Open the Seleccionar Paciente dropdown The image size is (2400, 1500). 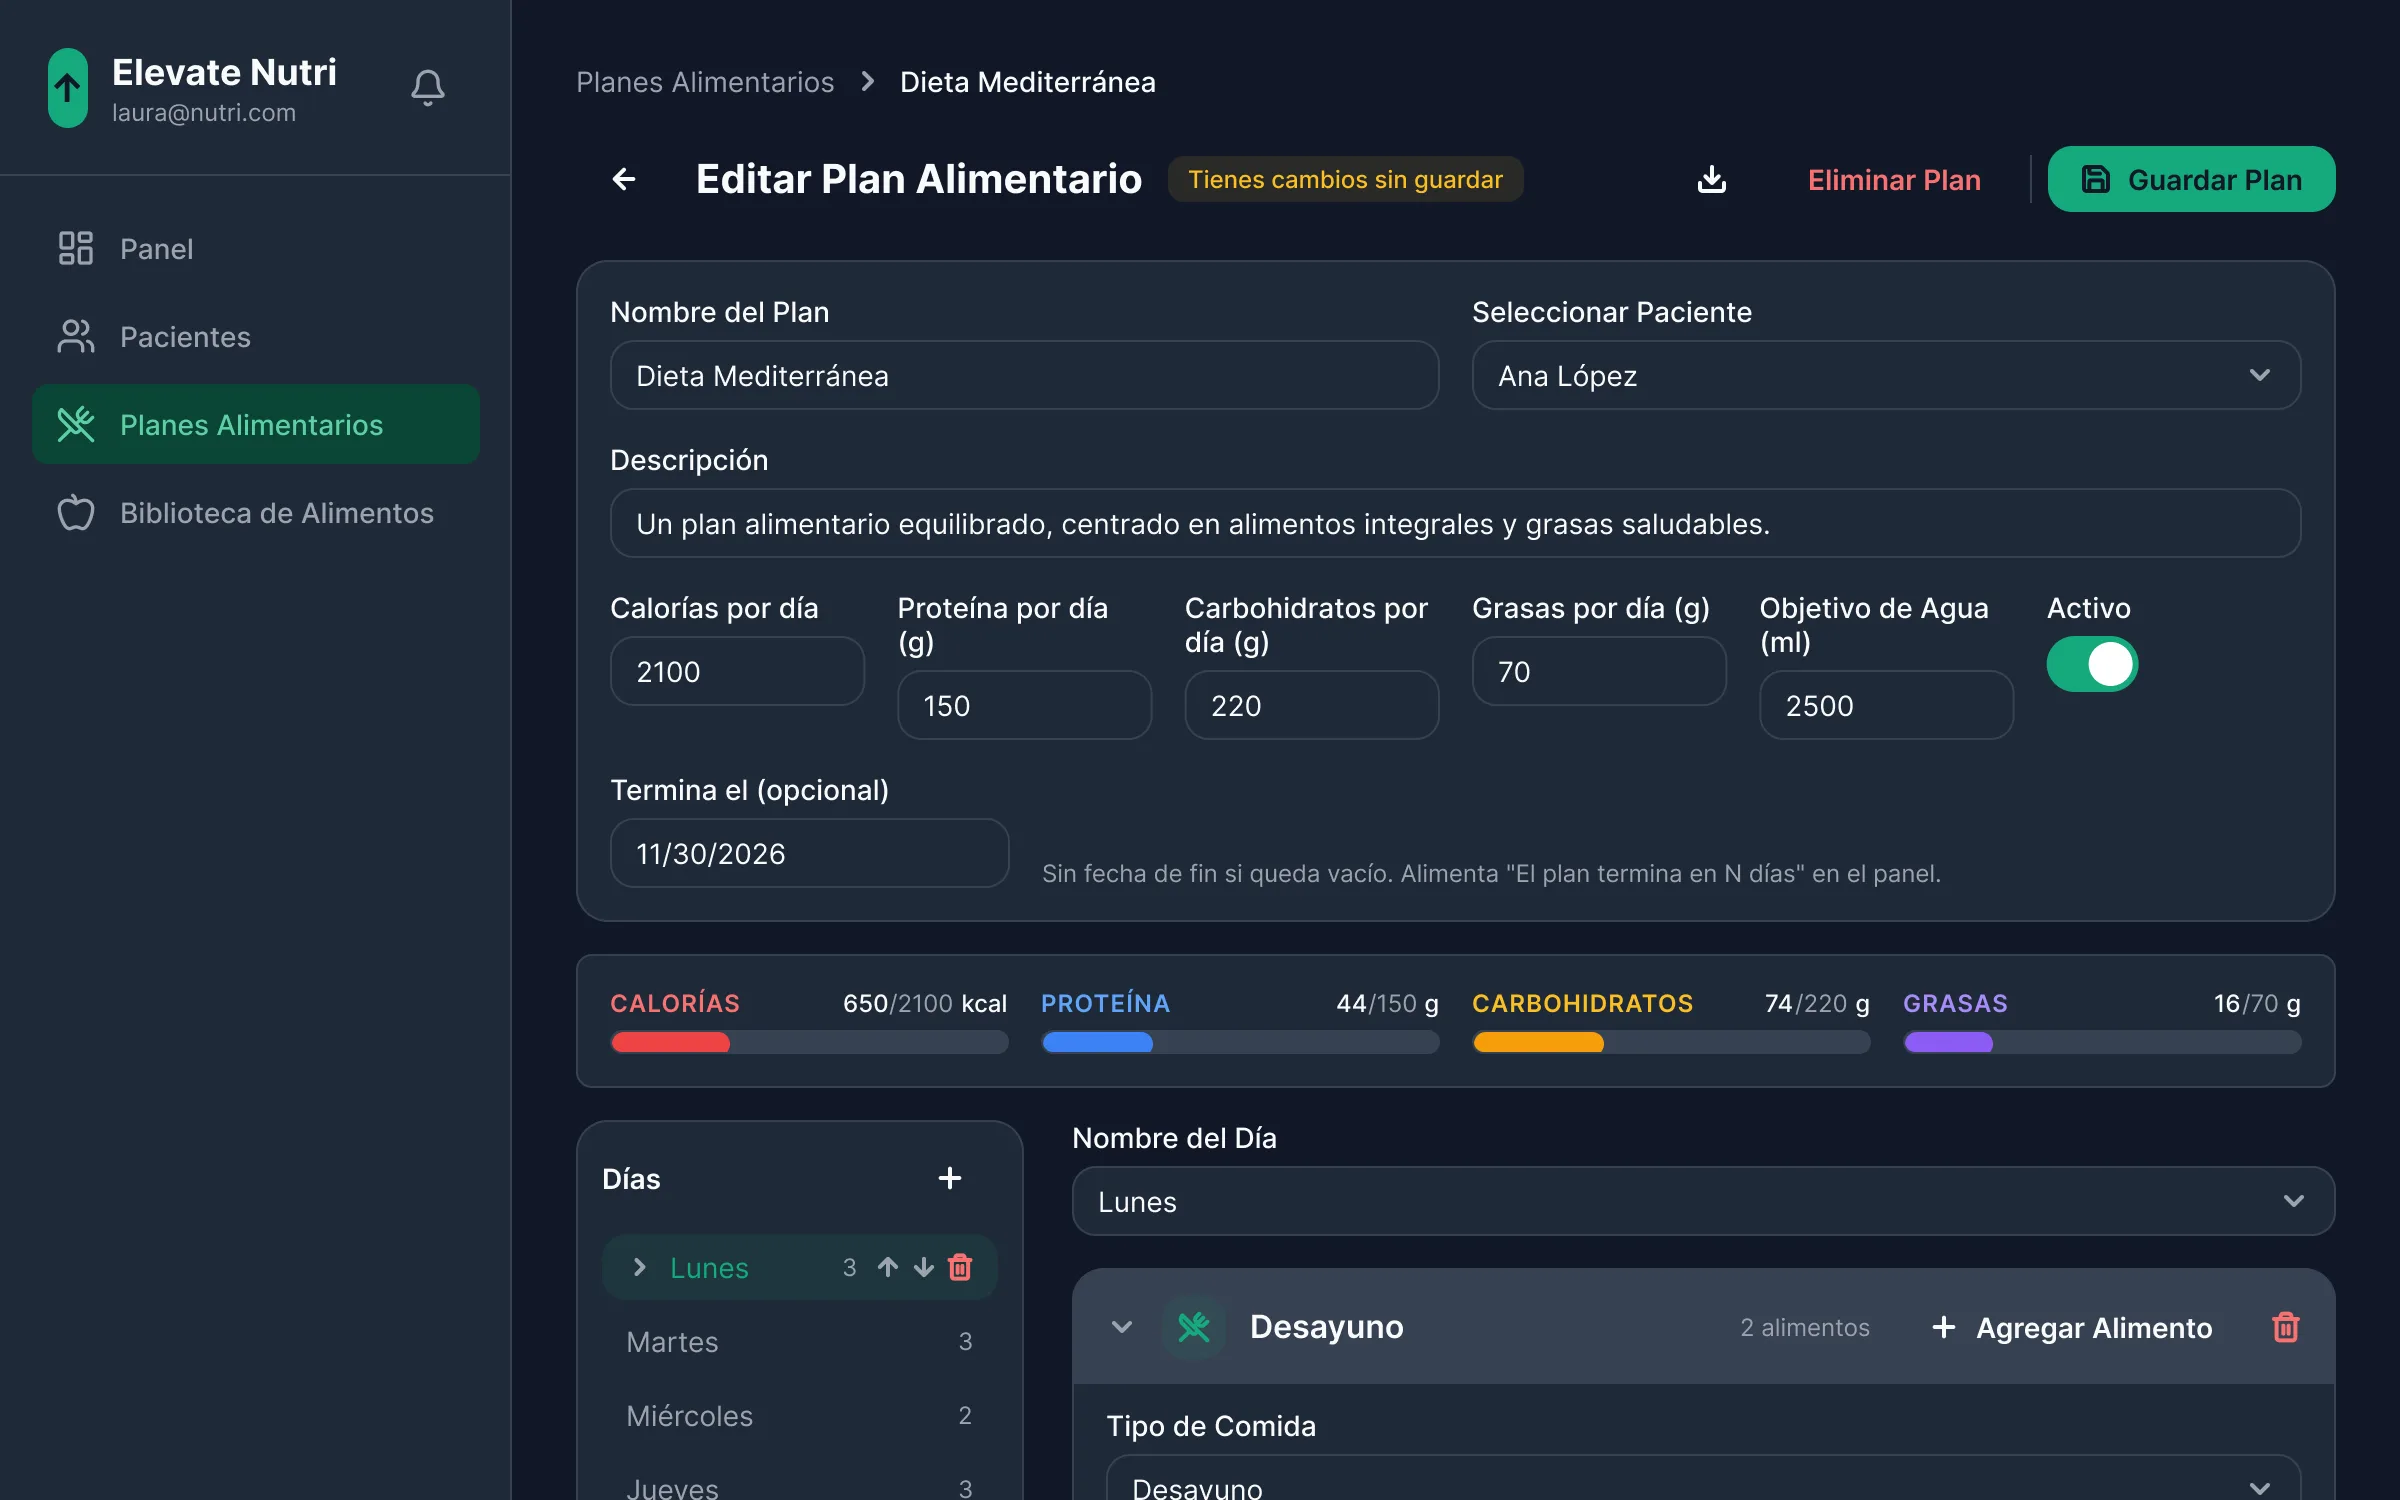pos(1886,375)
